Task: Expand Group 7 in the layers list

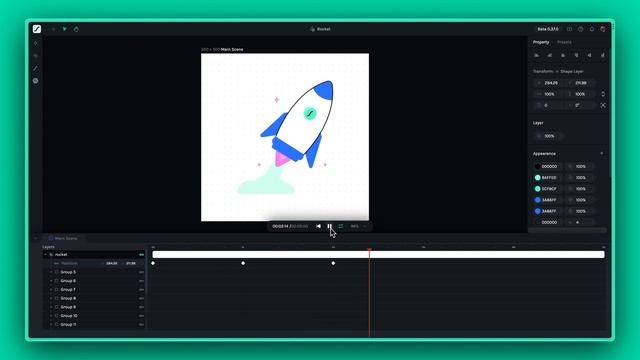Action: point(51,290)
